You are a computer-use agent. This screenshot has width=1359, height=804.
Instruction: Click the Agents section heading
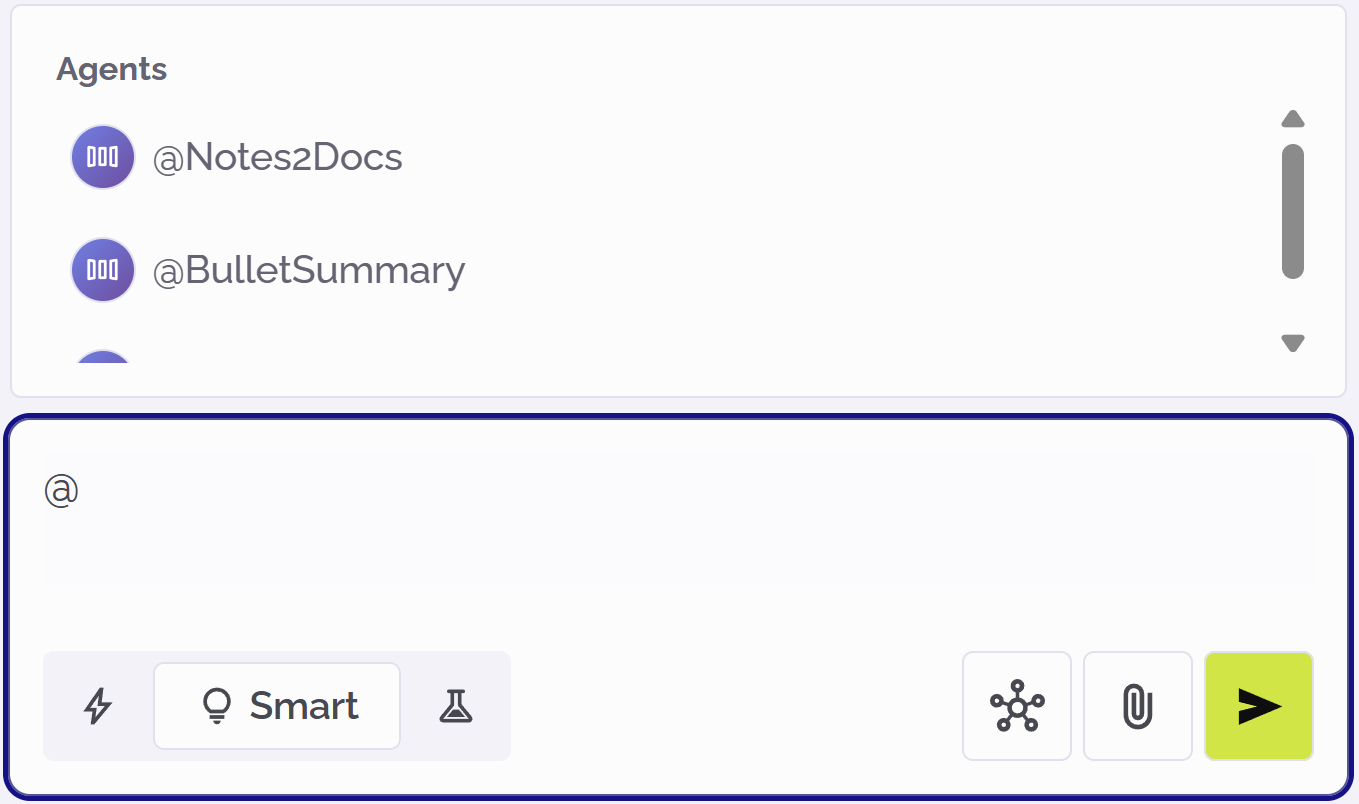click(x=111, y=69)
